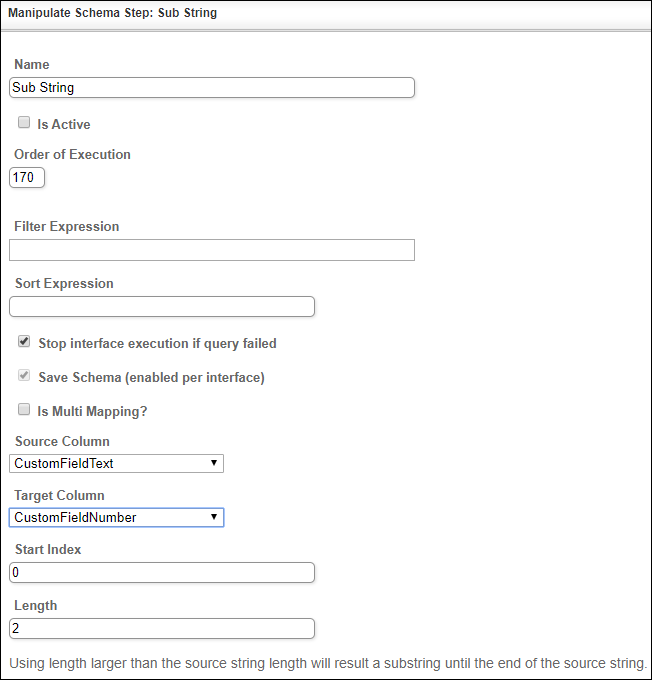Focus the Filter Expression text field

click(211, 250)
